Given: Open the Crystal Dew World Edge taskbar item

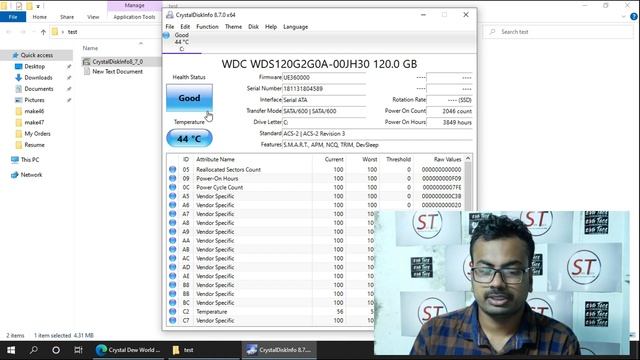Looking at the screenshot, I should 129,350.
